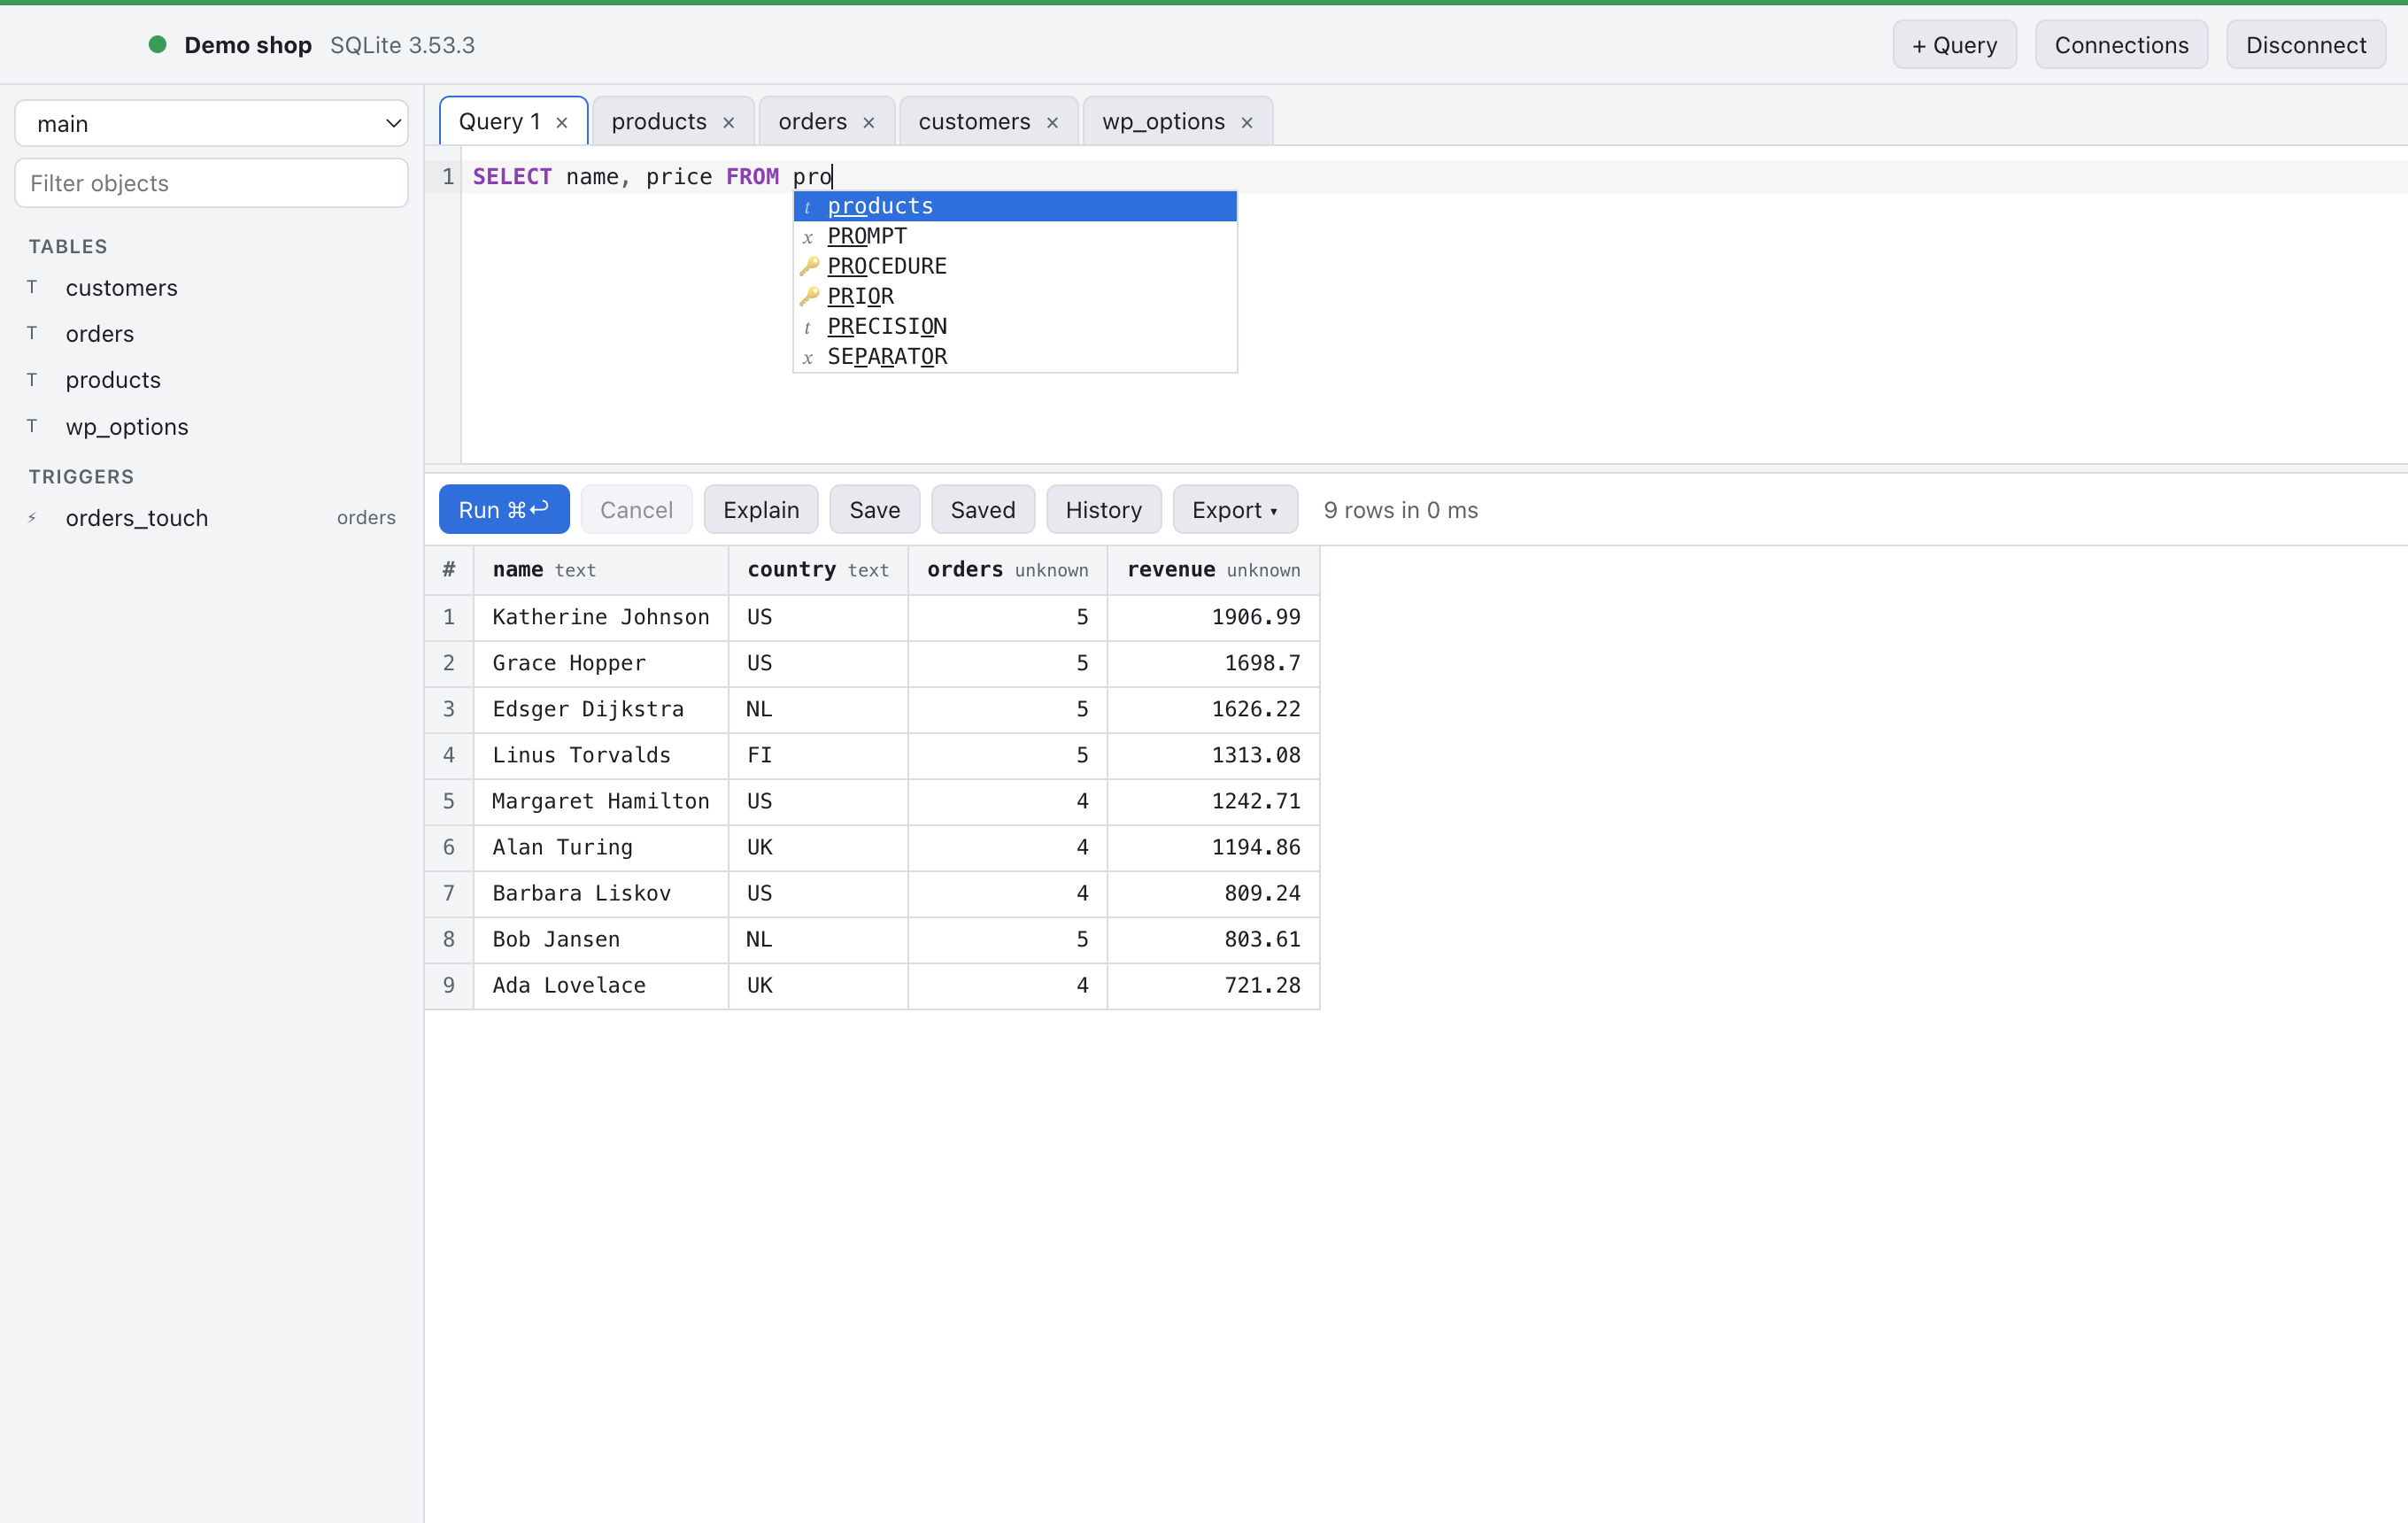The width and height of the screenshot is (2408, 1523).
Task: Close the Query 1 tab
Action: pos(562,122)
